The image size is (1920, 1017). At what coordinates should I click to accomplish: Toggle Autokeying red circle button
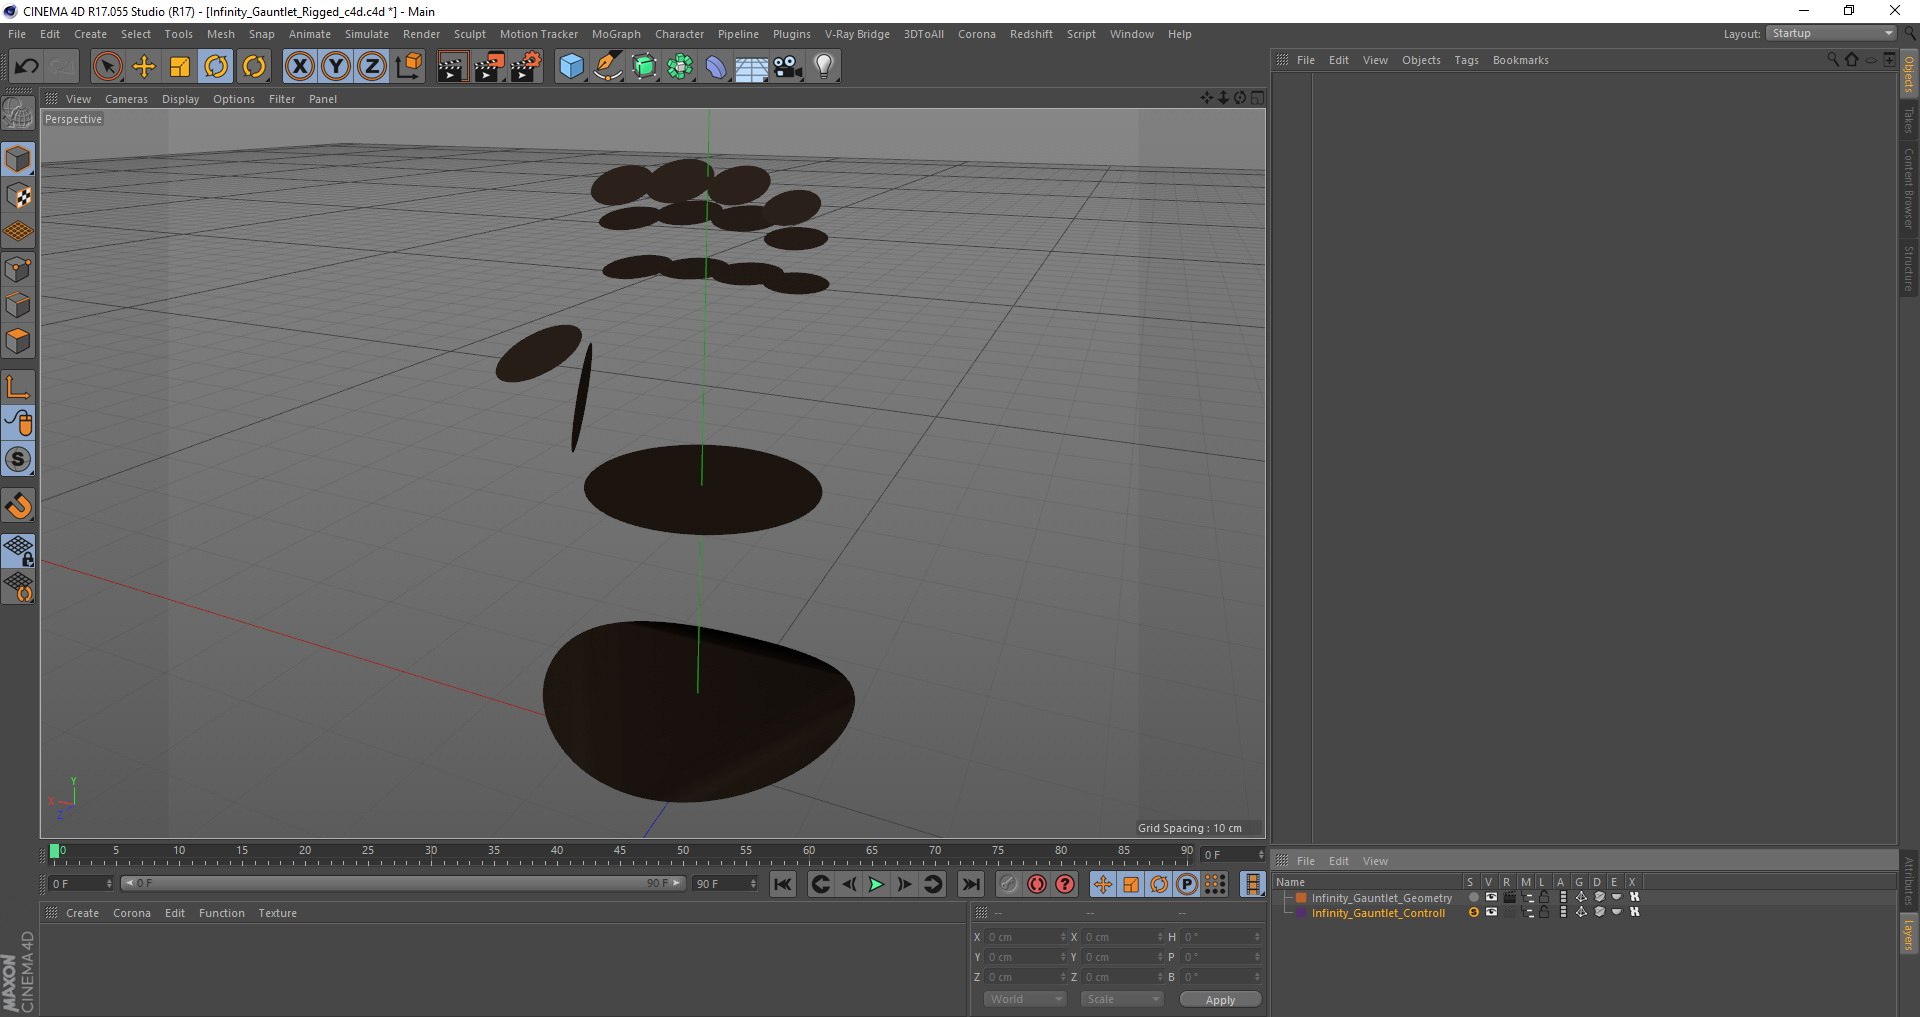click(1037, 884)
